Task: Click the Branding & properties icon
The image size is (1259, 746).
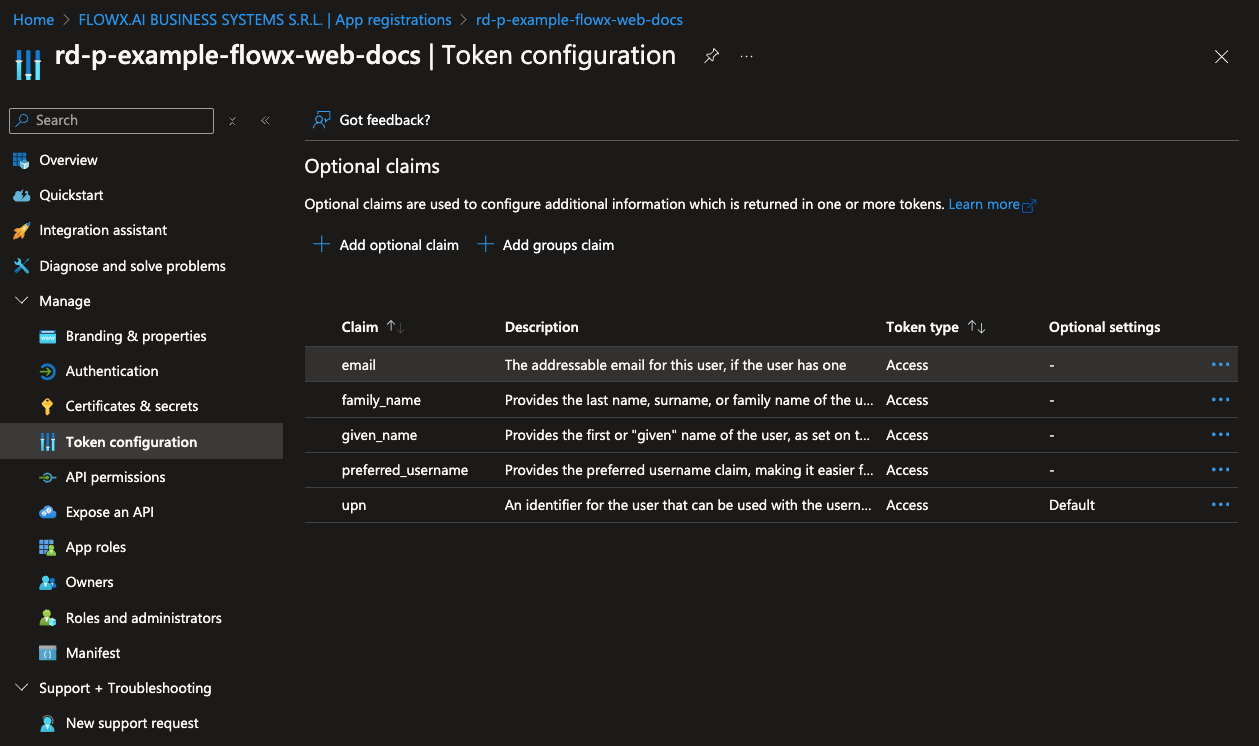Action: click(x=47, y=336)
